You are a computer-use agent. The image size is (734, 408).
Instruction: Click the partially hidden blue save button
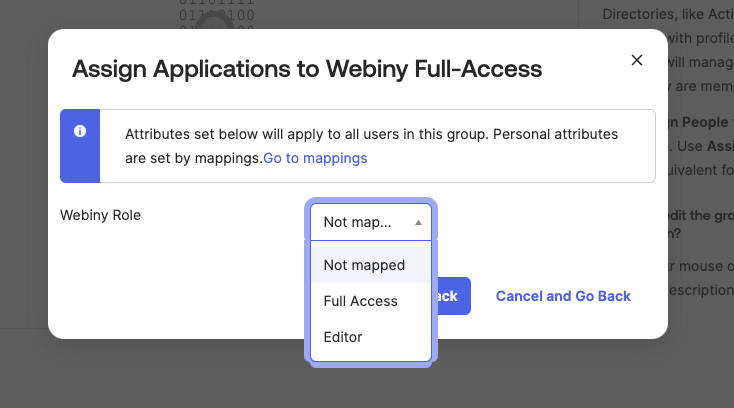tap(451, 296)
